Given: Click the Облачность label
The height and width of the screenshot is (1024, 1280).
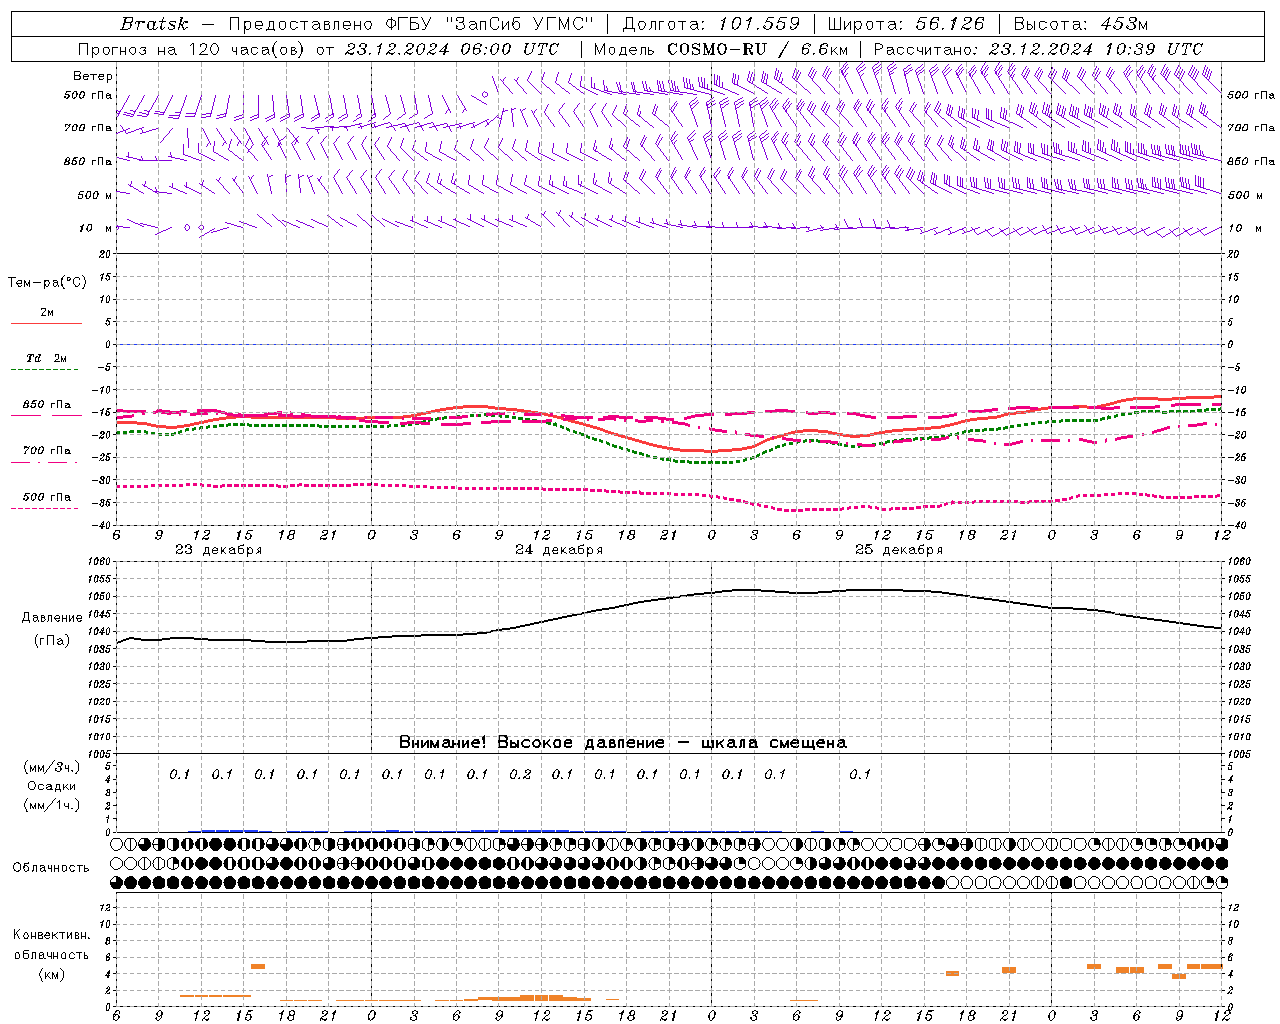Looking at the screenshot, I should tap(51, 868).
